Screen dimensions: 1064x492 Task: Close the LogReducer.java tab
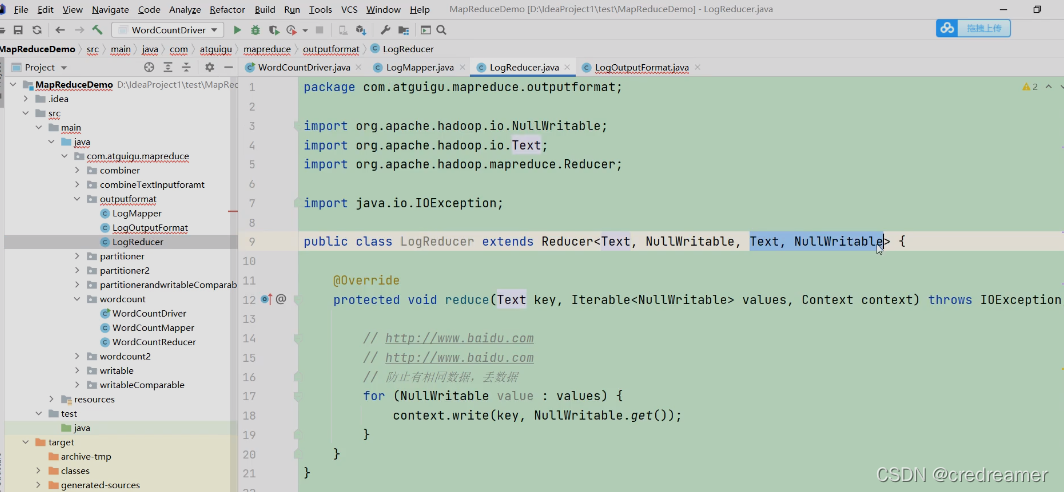coord(567,67)
